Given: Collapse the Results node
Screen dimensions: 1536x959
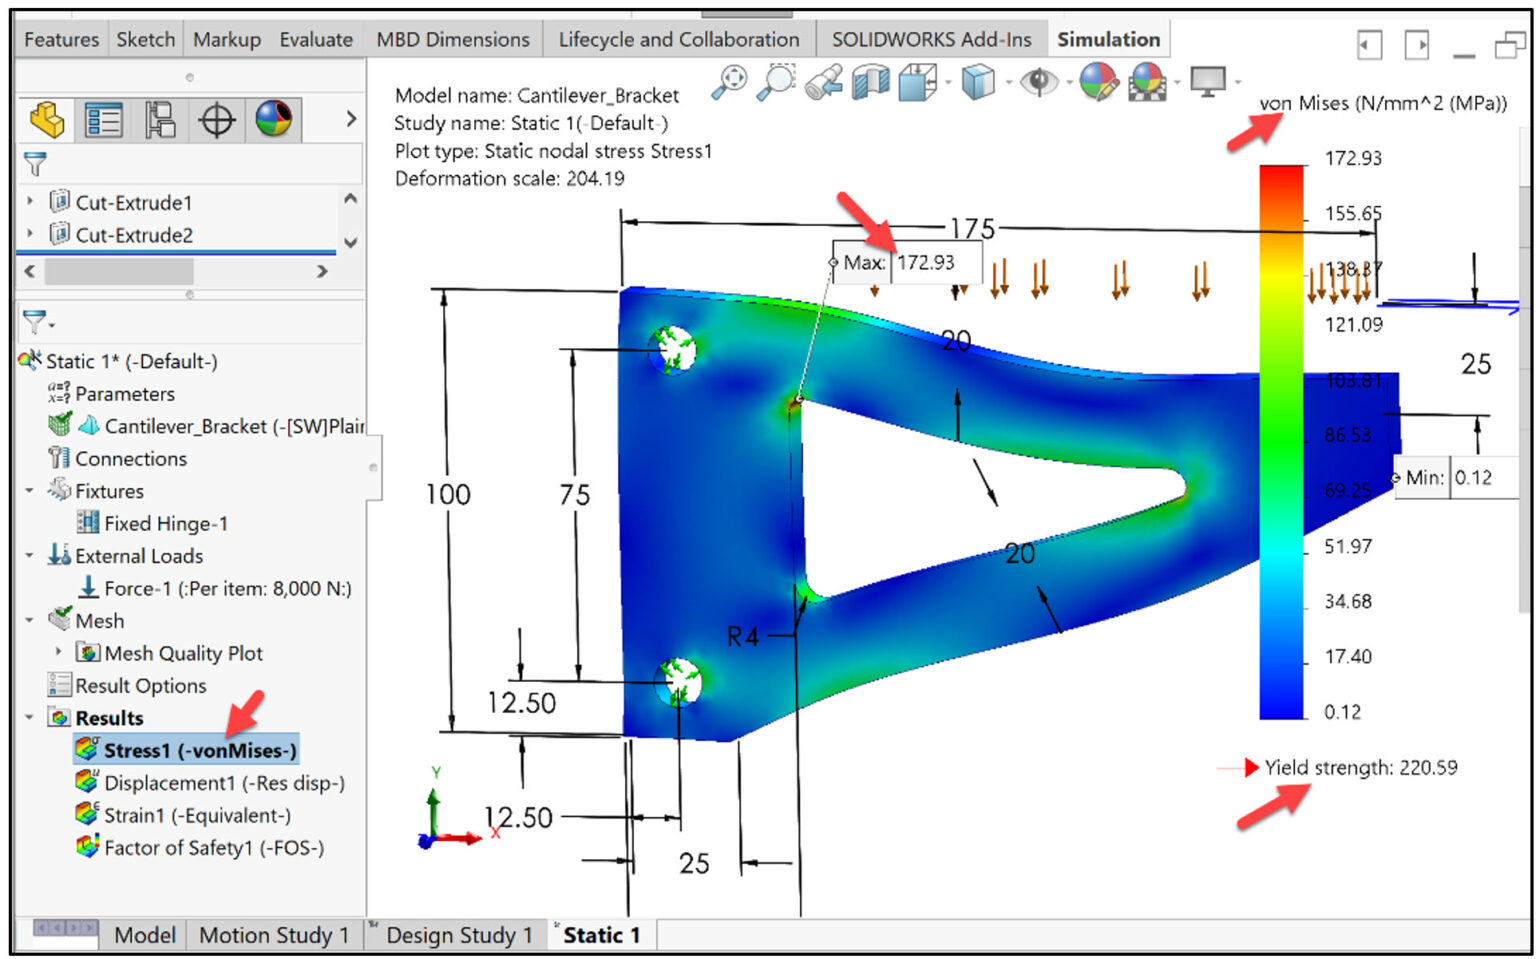Looking at the screenshot, I should pos(29,717).
